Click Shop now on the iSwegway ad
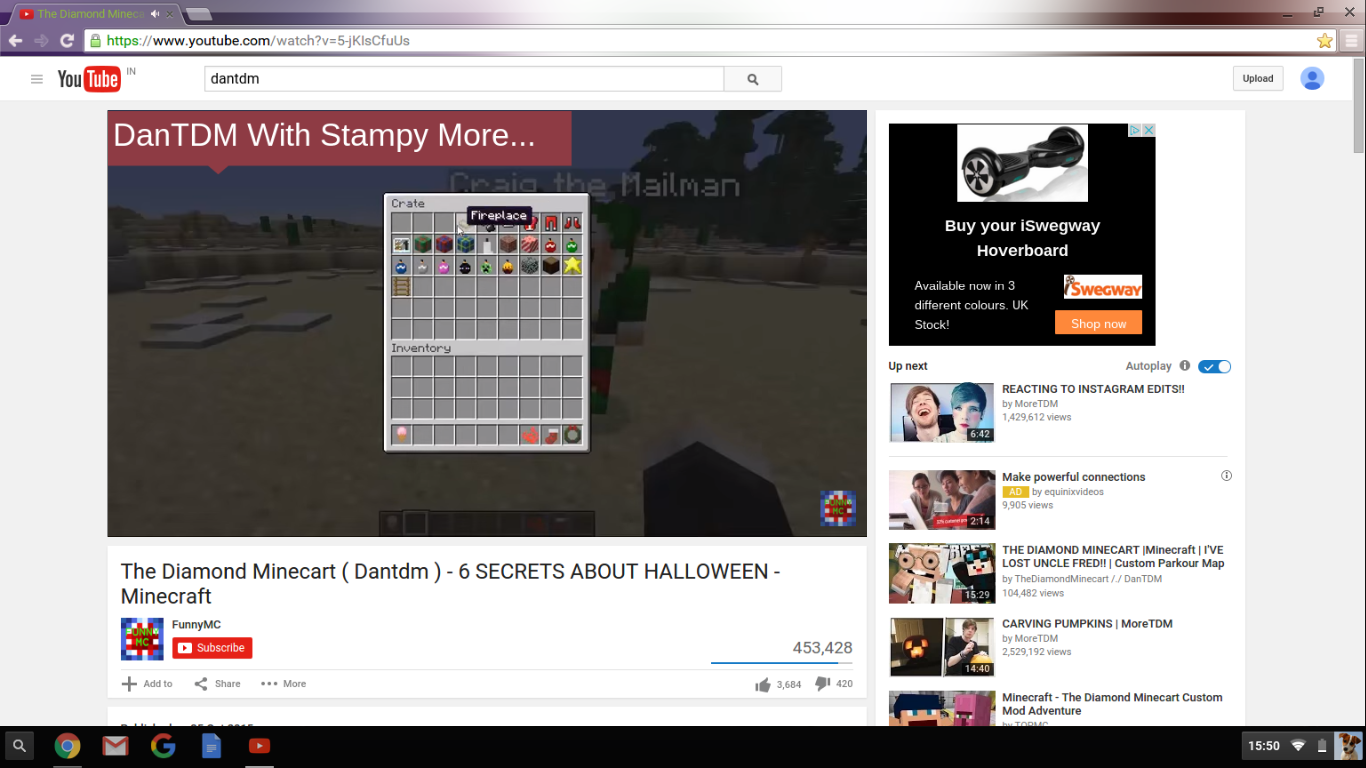The image size is (1366, 768). (1098, 323)
